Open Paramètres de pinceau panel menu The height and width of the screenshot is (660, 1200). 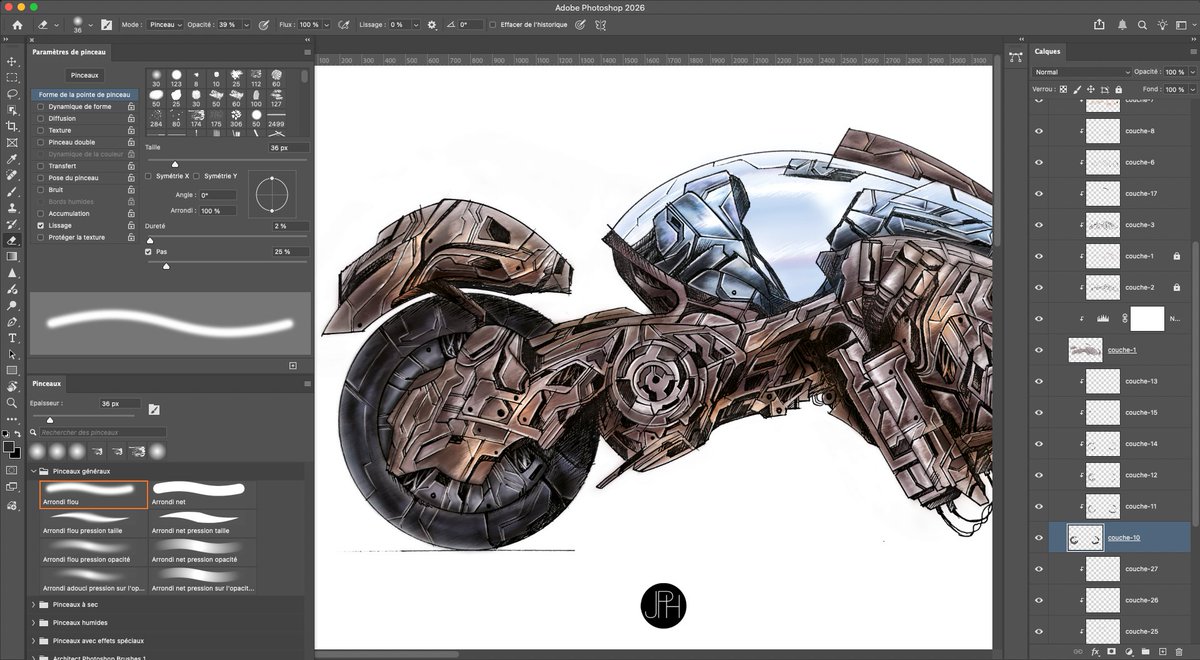307,52
